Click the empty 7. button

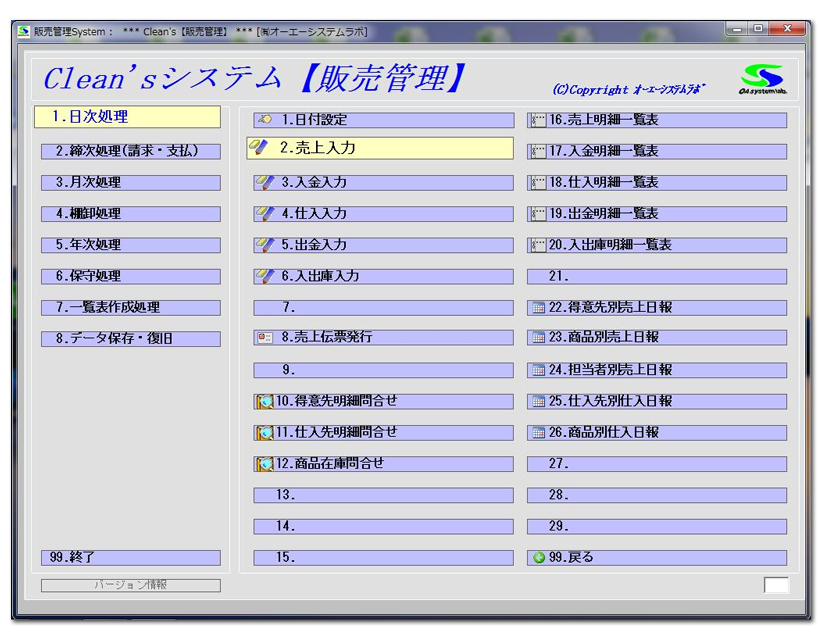point(383,308)
